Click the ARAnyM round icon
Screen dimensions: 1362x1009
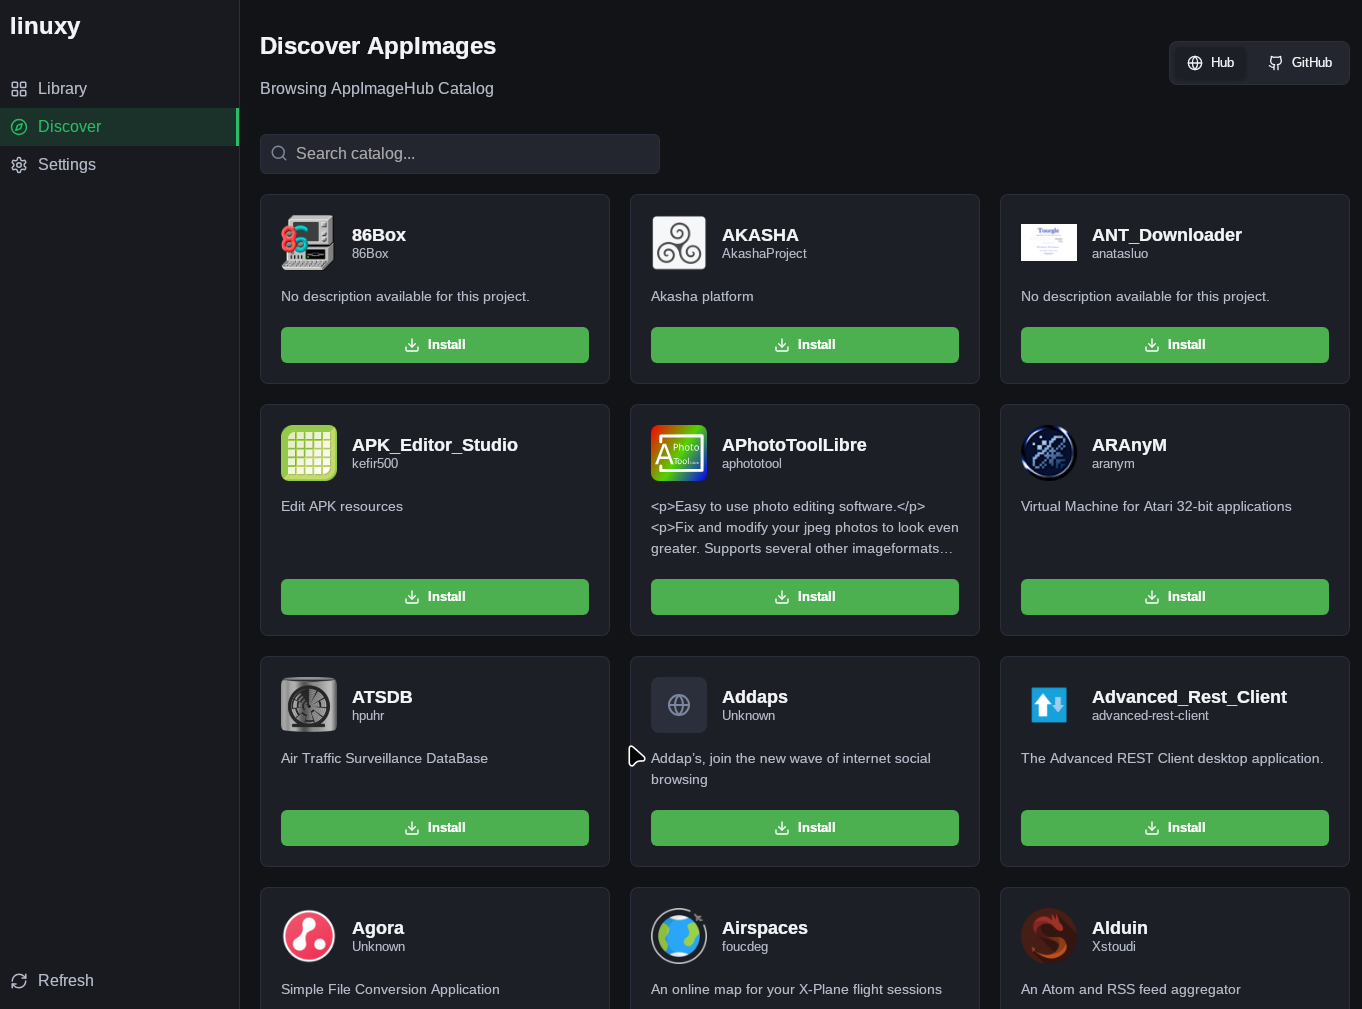tap(1049, 453)
